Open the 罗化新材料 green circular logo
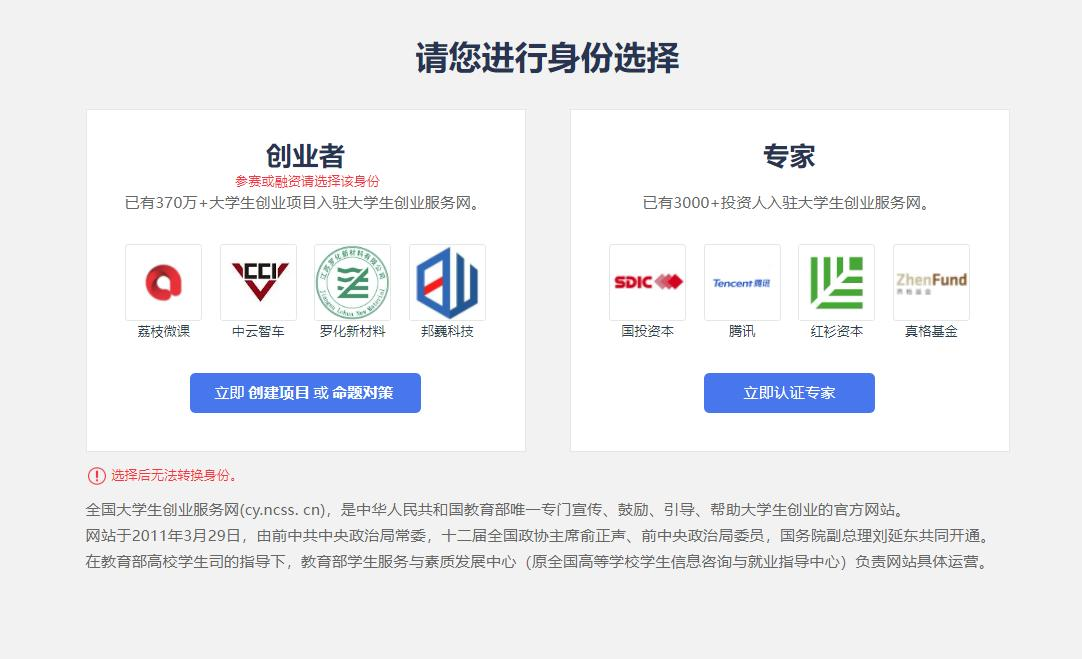 (353, 282)
